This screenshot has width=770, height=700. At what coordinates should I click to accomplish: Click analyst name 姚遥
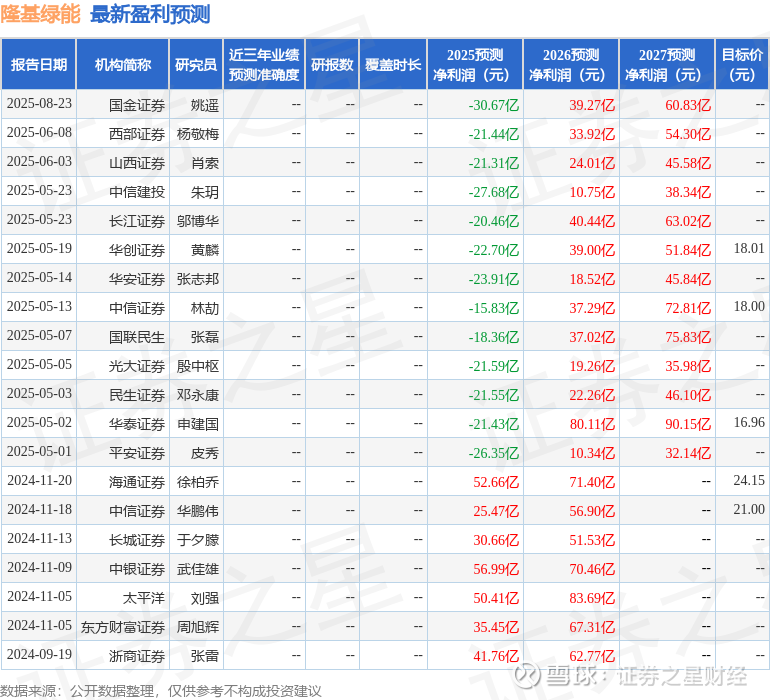[x=205, y=105]
